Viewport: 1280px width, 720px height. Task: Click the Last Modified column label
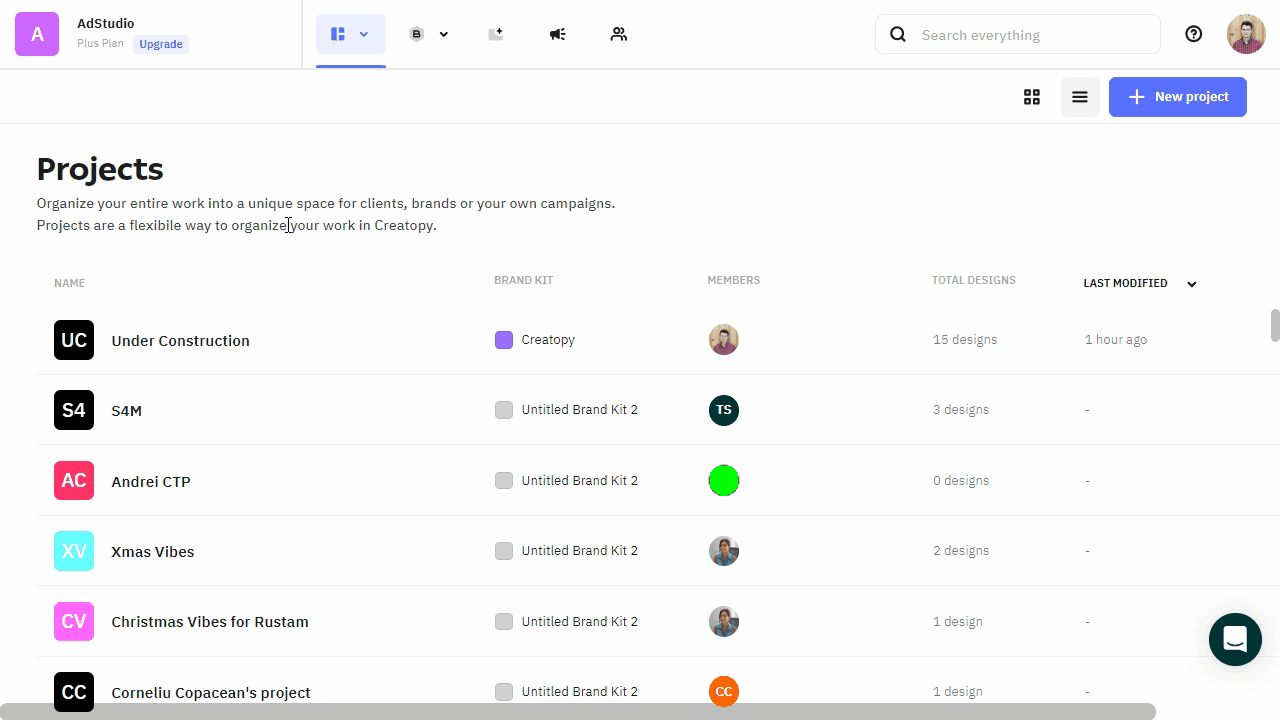tap(1126, 283)
